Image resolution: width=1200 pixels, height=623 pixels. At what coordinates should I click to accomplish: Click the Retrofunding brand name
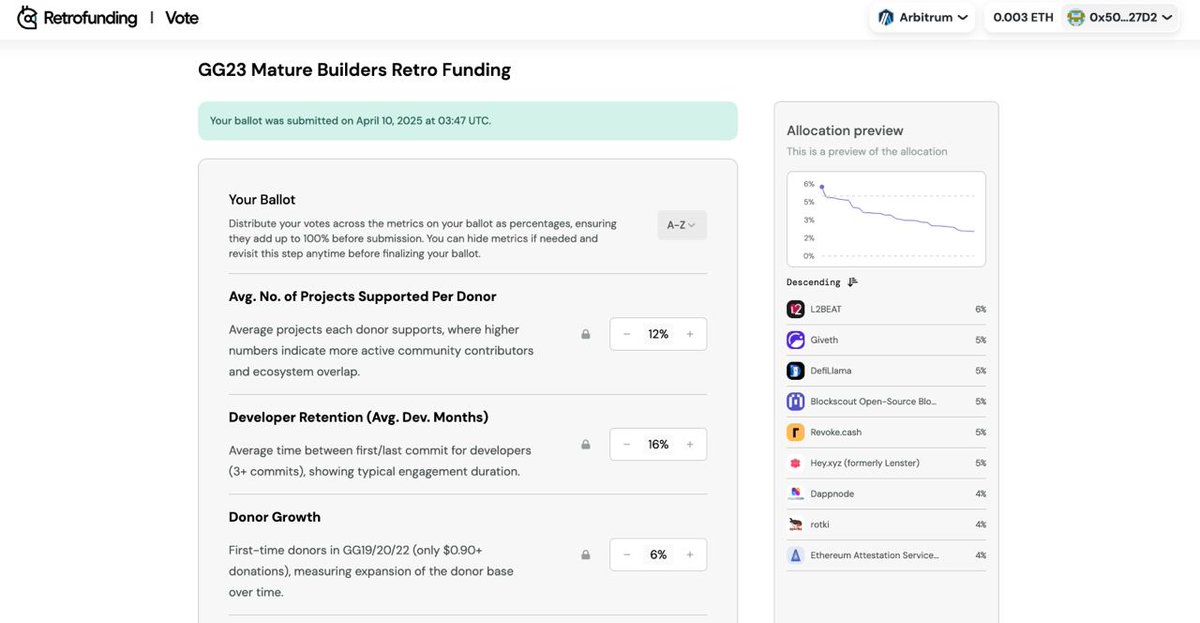(x=91, y=18)
